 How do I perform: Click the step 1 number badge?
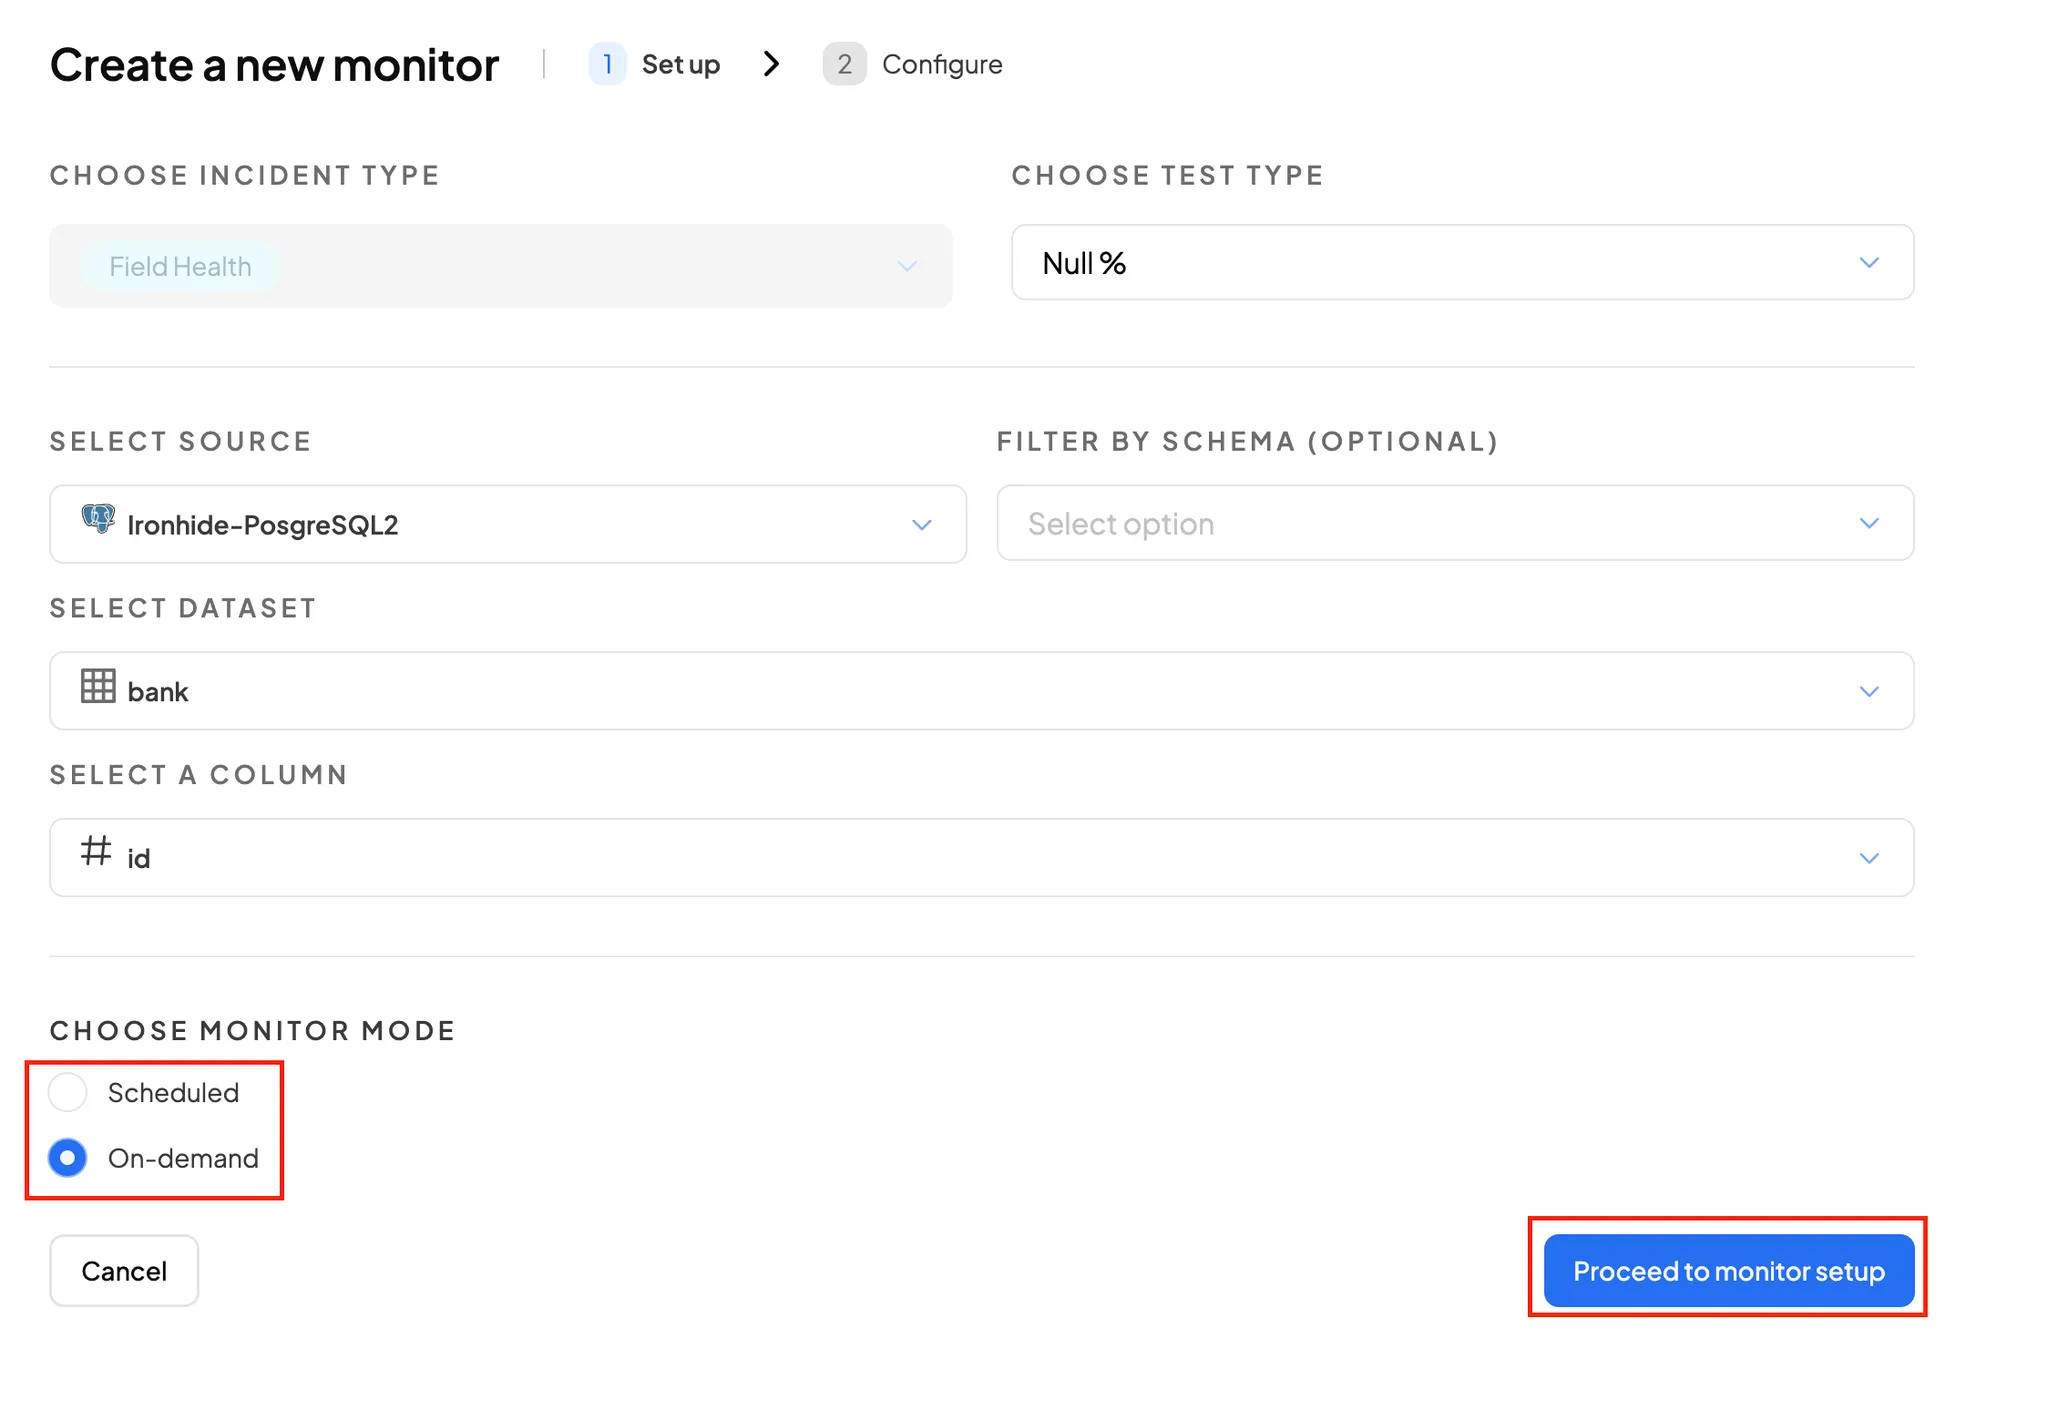[x=607, y=64]
